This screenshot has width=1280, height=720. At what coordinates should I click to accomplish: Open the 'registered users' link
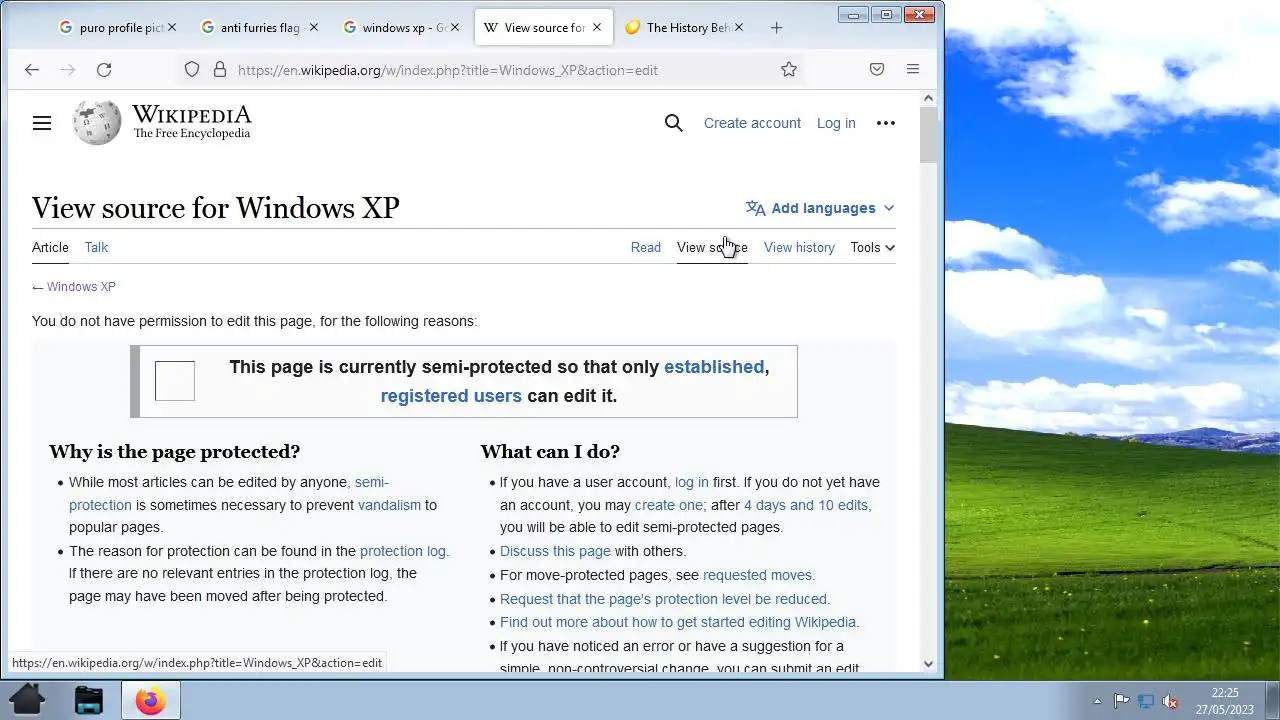(451, 396)
